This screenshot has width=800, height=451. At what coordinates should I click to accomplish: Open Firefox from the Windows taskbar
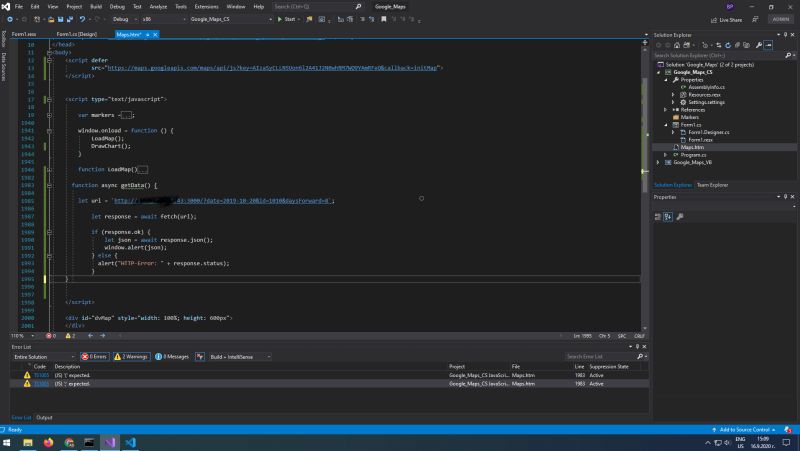point(48,442)
